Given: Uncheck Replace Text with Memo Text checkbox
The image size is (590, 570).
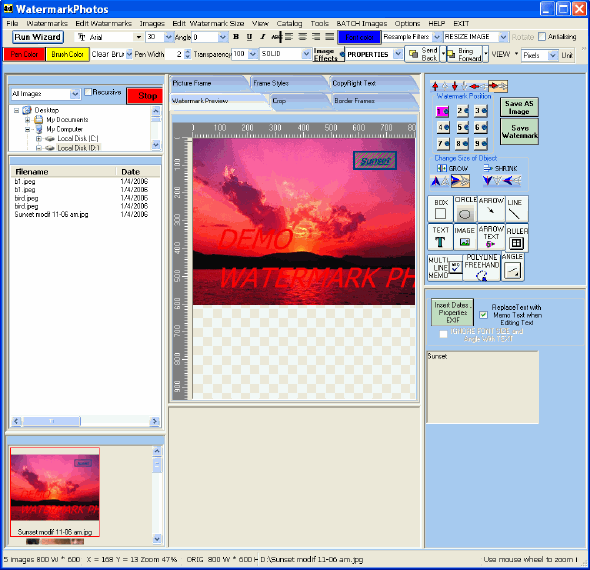Looking at the screenshot, I should [484, 315].
